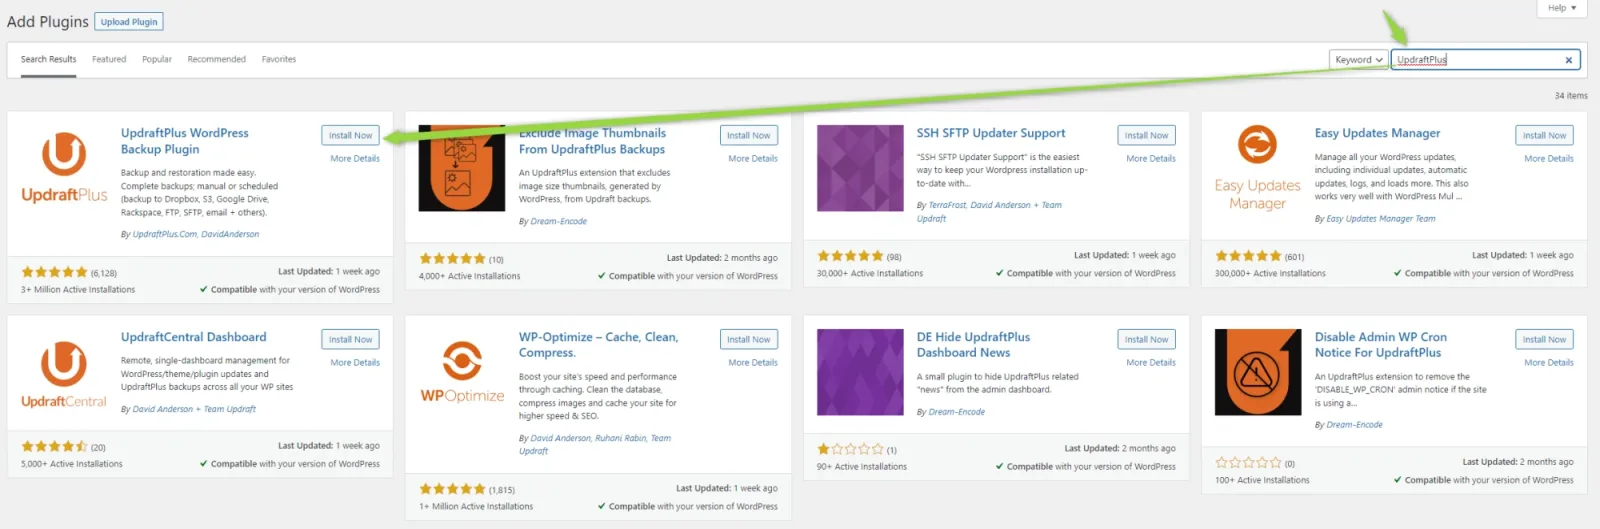Open the UpdraftPlus WordPress Backup Plugin title

tap(185, 141)
